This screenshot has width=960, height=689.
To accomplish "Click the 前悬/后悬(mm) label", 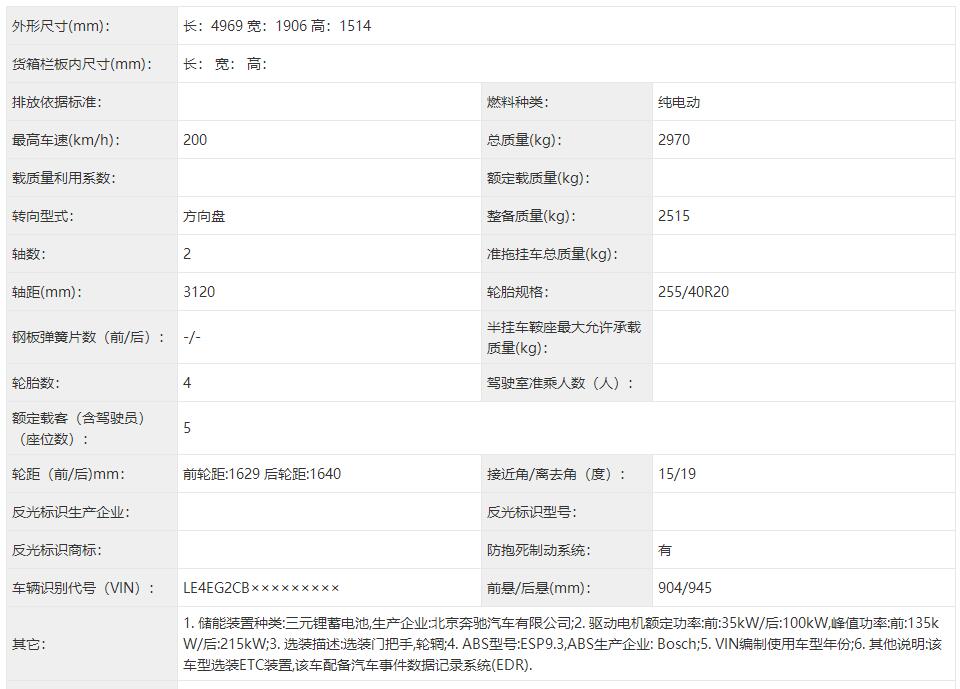I will 538,587.
